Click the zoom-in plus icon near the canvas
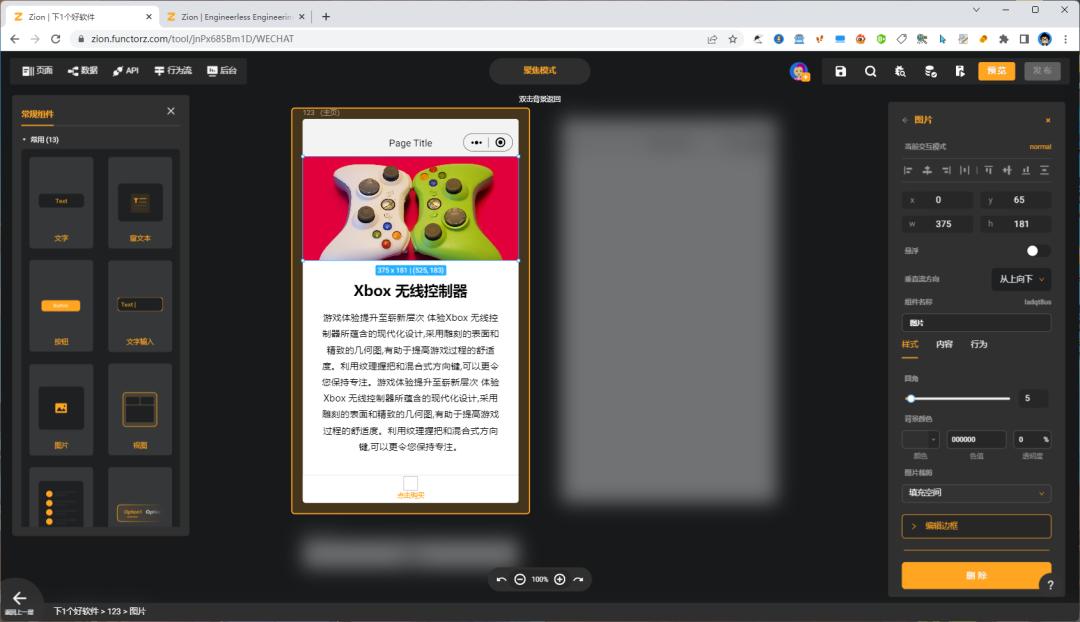Image resolution: width=1080 pixels, height=622 pixels. 558,579
